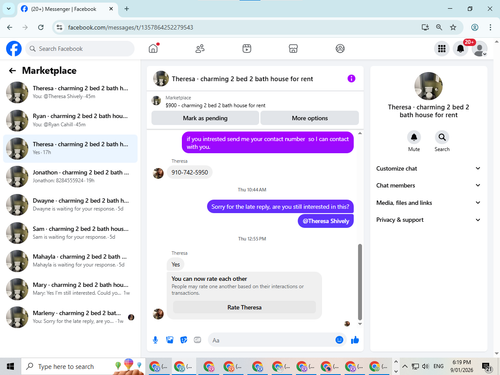The width and height of the screenshot is (500, 375).
Task: Open notifications bell with 20+ badge
Action: point(461,49)
